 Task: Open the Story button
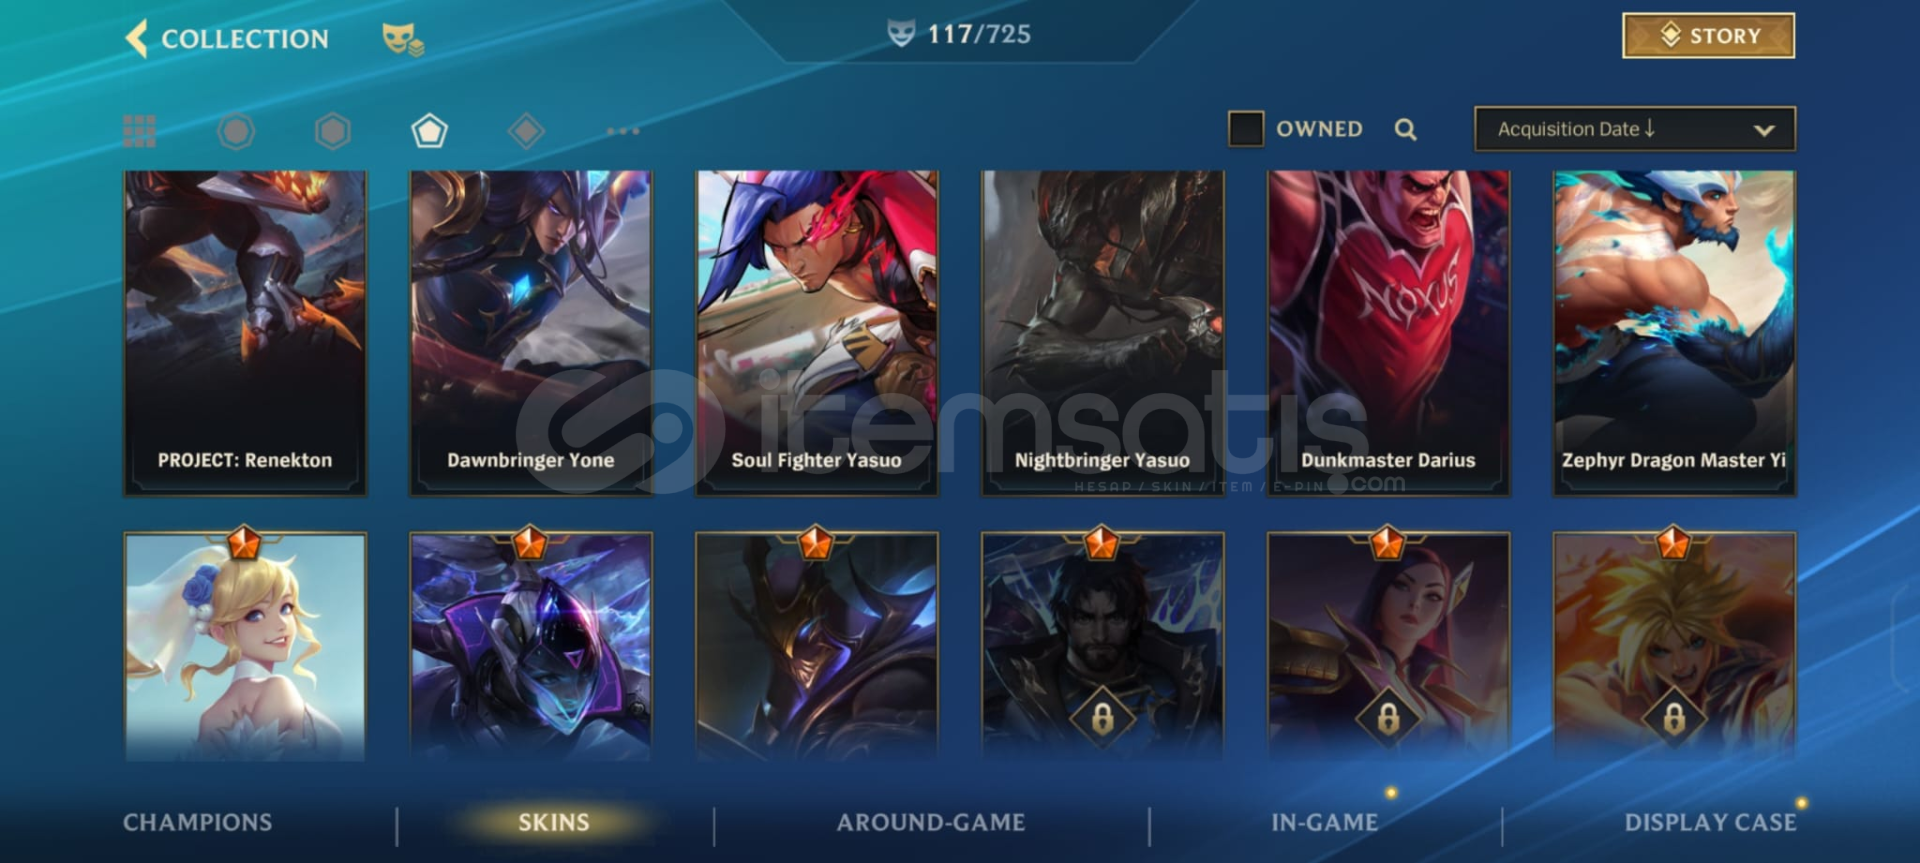click(1708, 36)
